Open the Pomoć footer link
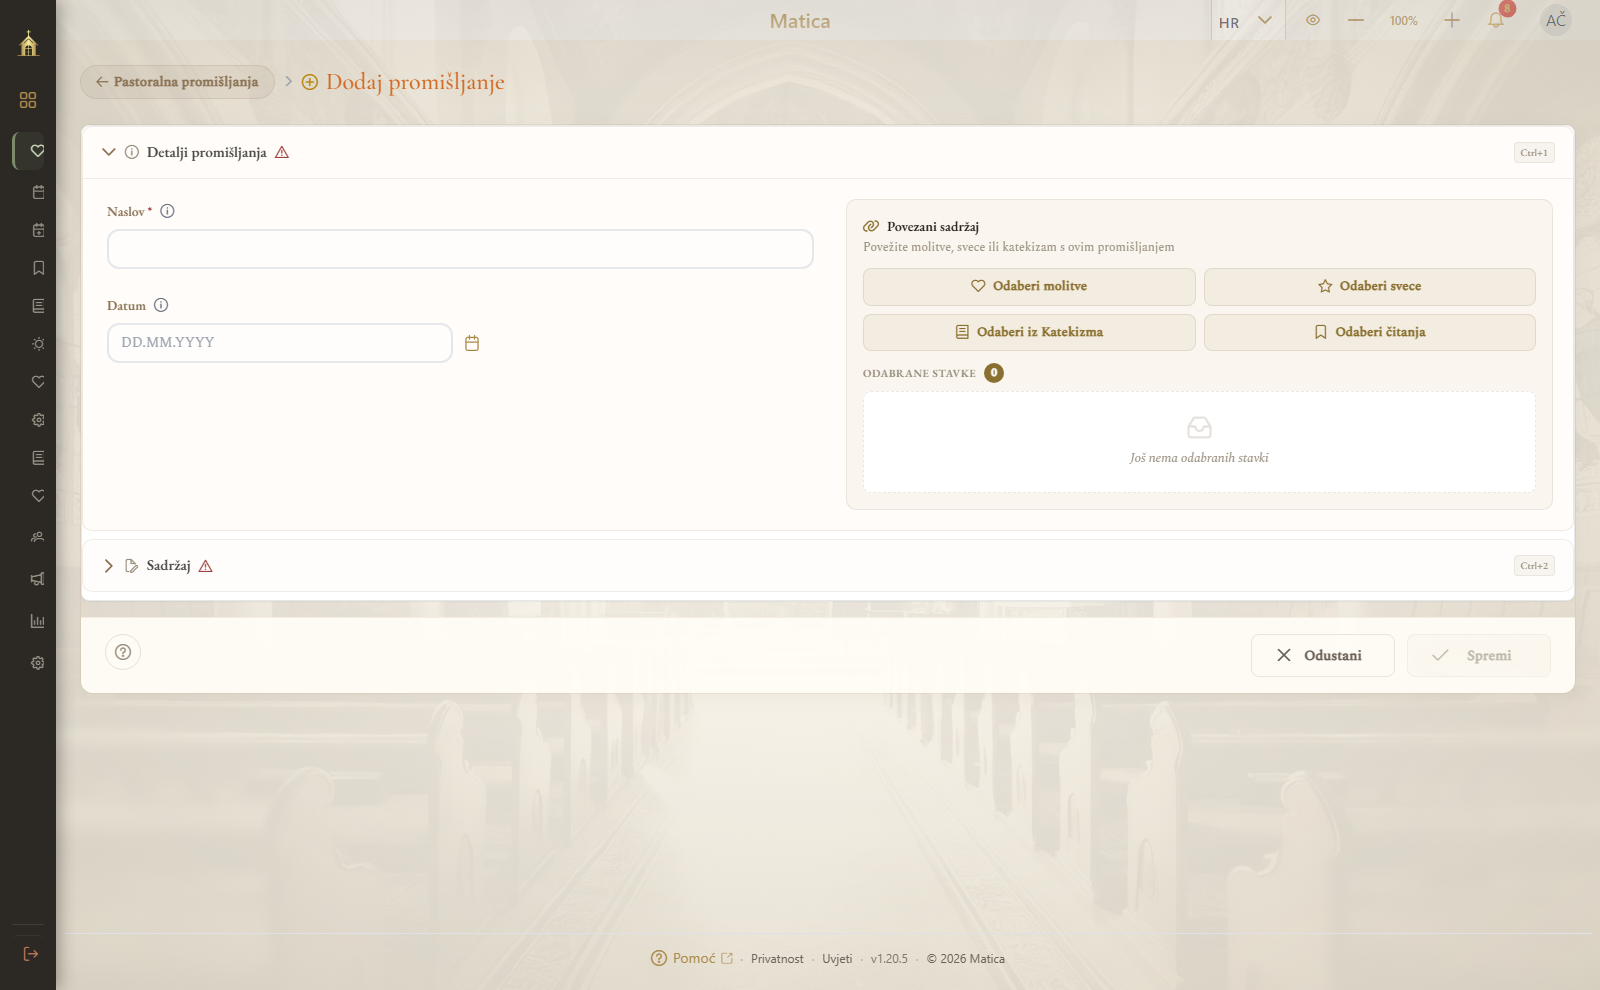 pos(692,958)
